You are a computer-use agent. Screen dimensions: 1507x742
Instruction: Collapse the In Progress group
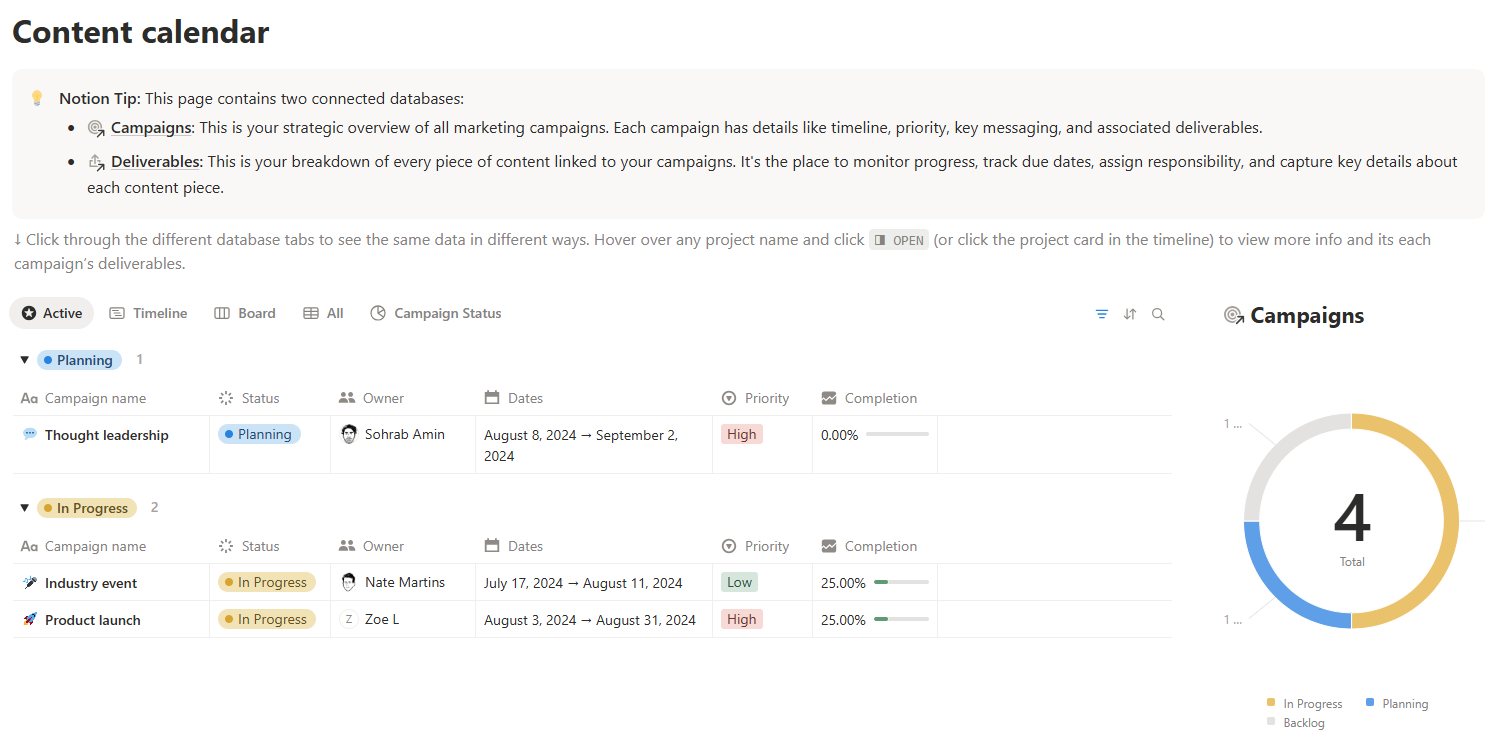pos(24,507)
